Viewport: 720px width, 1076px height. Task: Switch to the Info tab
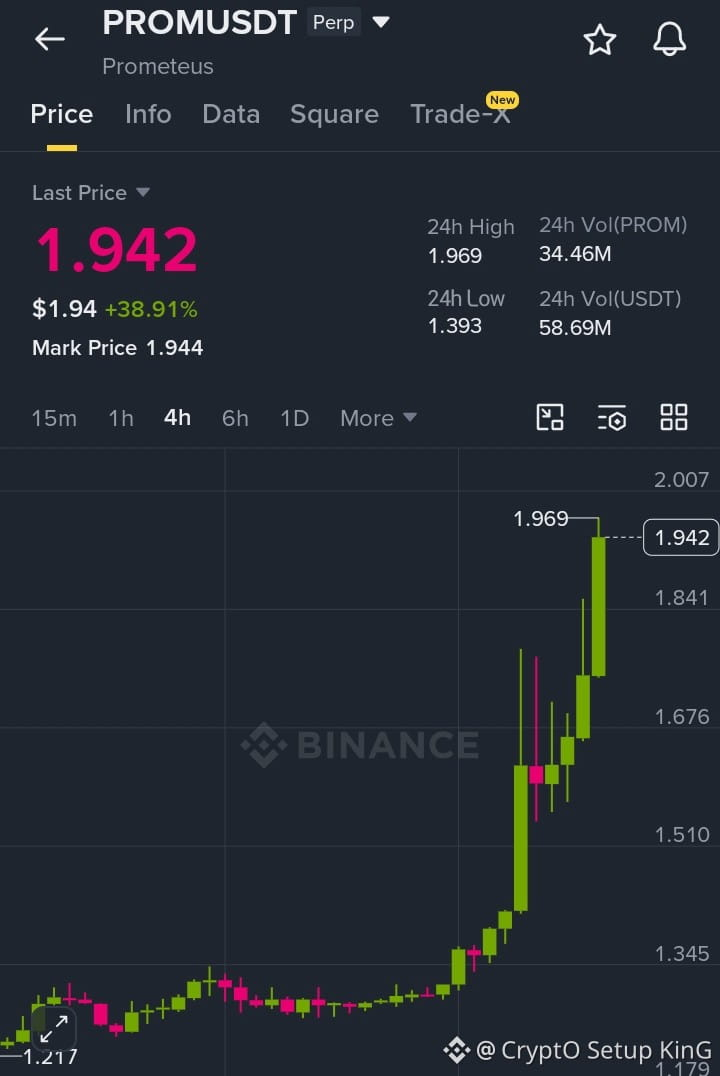pos(148,114)
